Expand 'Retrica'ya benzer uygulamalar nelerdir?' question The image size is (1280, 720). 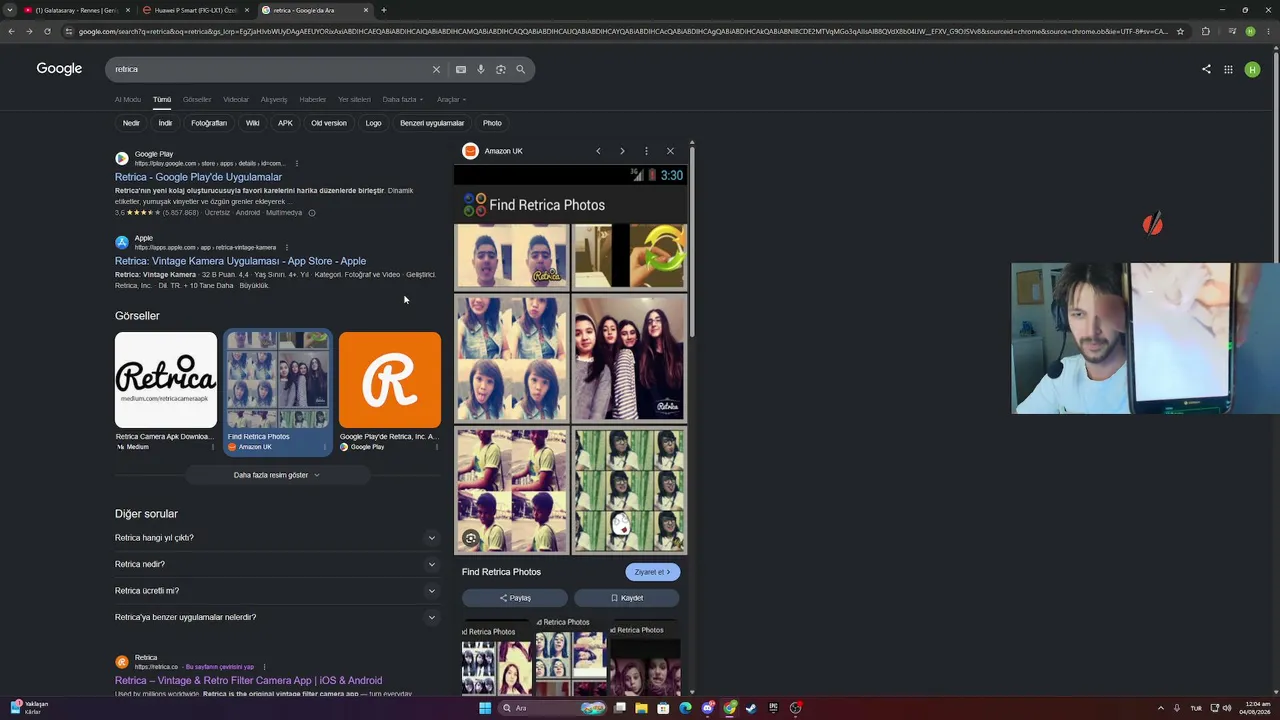276,617
